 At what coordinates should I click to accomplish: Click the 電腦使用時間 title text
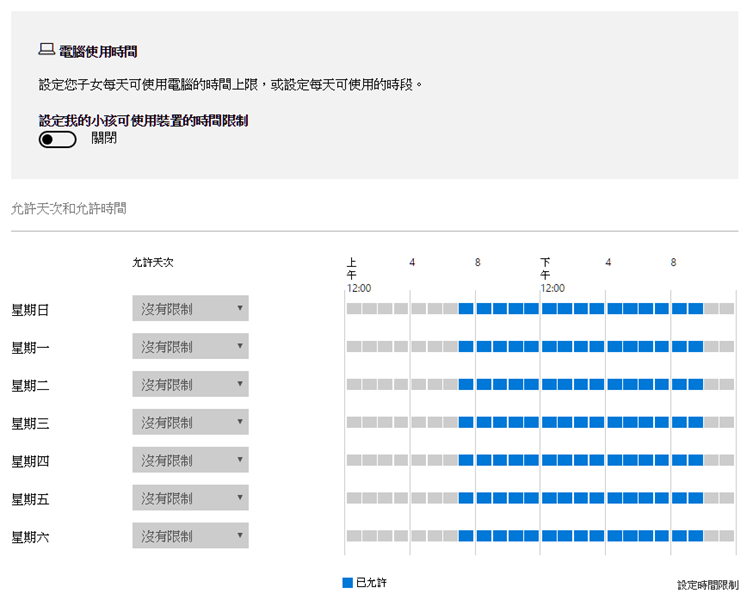click(98, 50)
